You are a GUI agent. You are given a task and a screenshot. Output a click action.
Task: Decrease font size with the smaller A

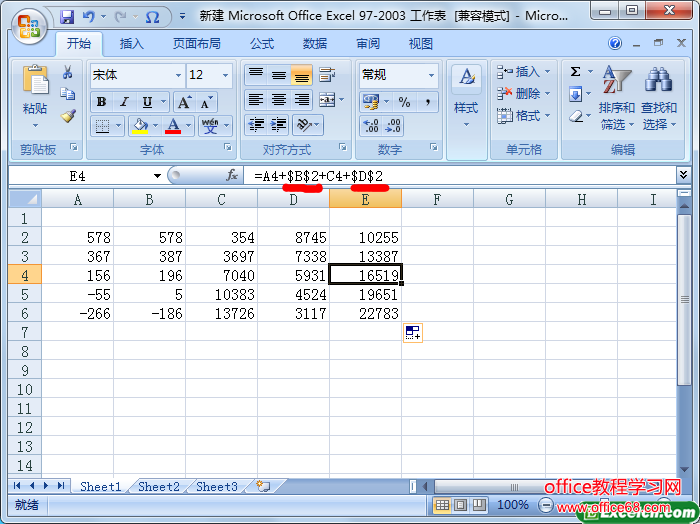(206, 102)
